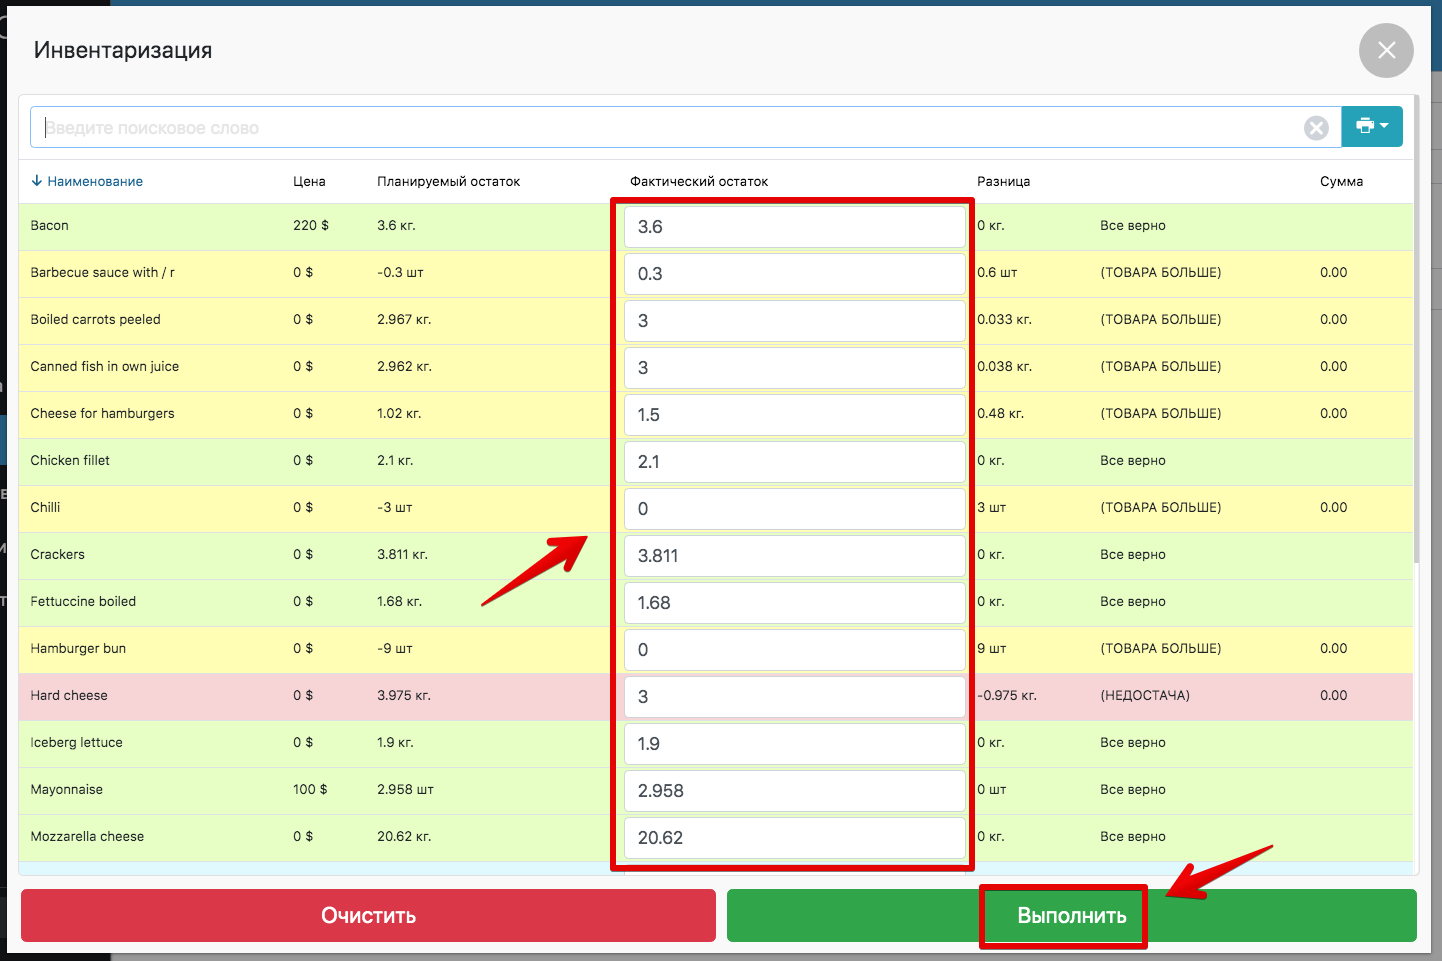Edit the Chilli actual stock field
This screenshot has width=1442, height=961.
coord(794,509)
